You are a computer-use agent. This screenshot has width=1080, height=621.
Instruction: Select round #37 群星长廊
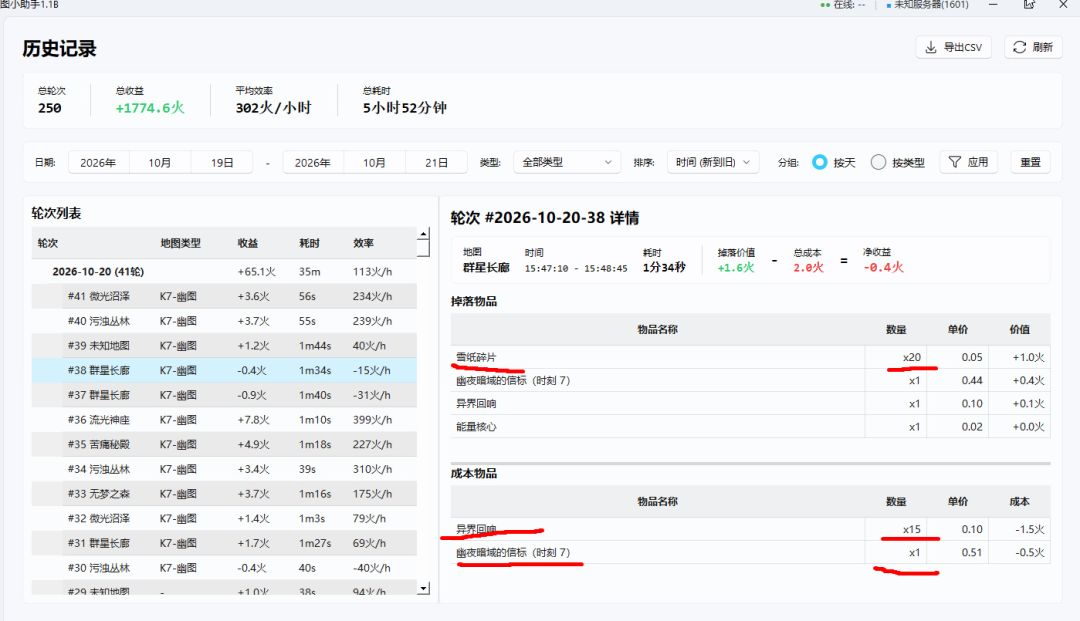coord(224,395)
